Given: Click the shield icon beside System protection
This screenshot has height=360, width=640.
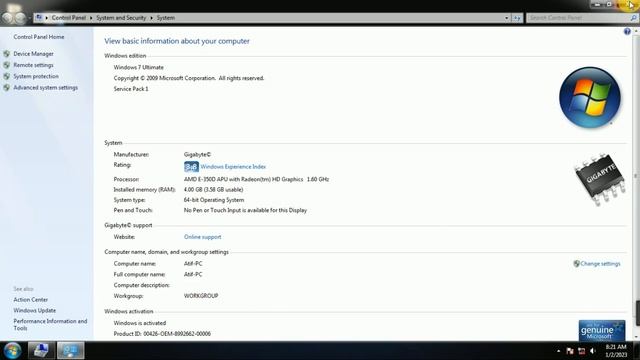Looking at the screenshot, I should click(x=7, y=76).
